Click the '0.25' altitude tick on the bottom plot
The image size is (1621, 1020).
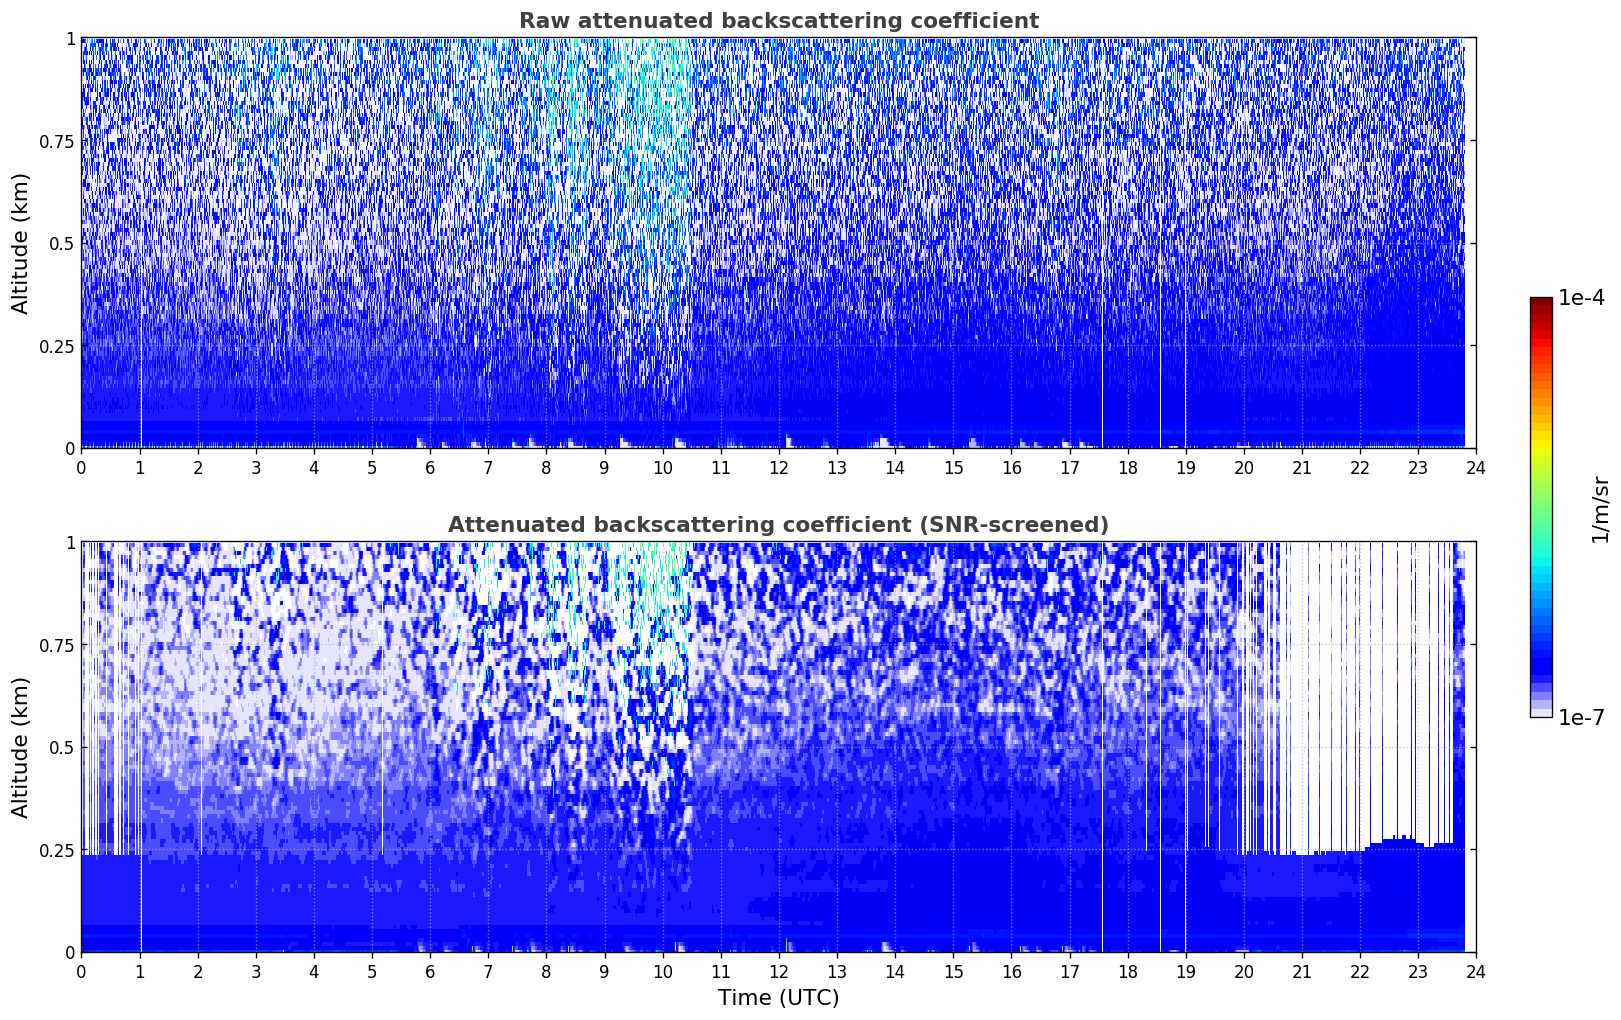point(57,850)
